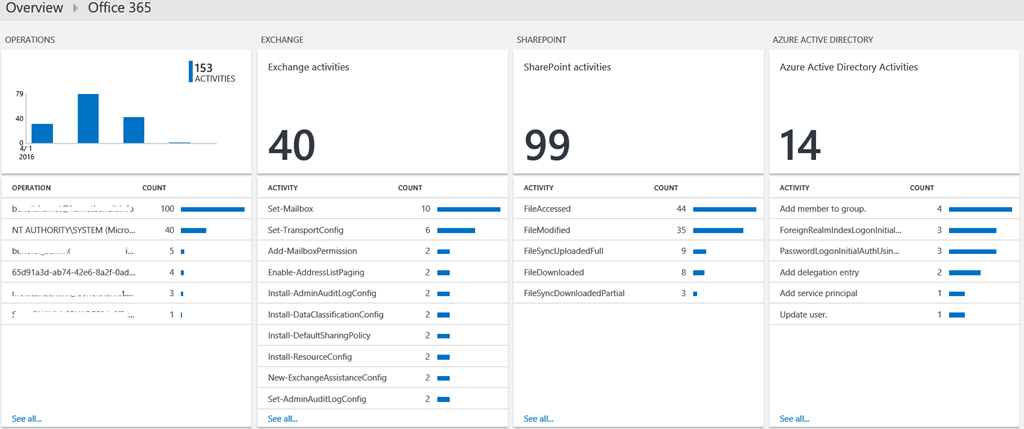Open the Azure Active Directory Activities tile
This screenshot has width=1024, height=429.
[x=895, y=112]
